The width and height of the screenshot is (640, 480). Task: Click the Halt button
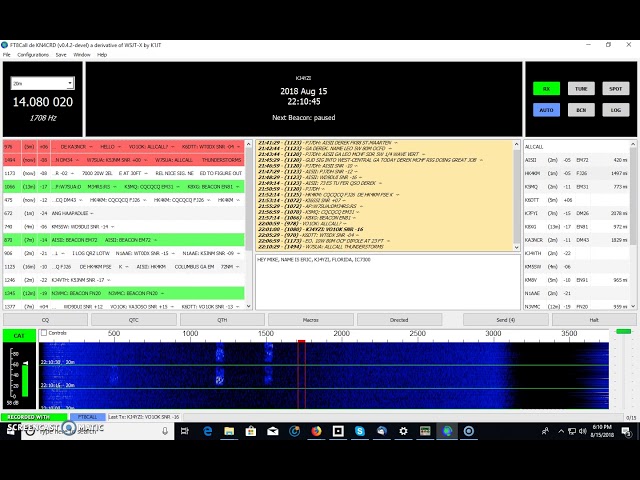[x=594, y=320]
